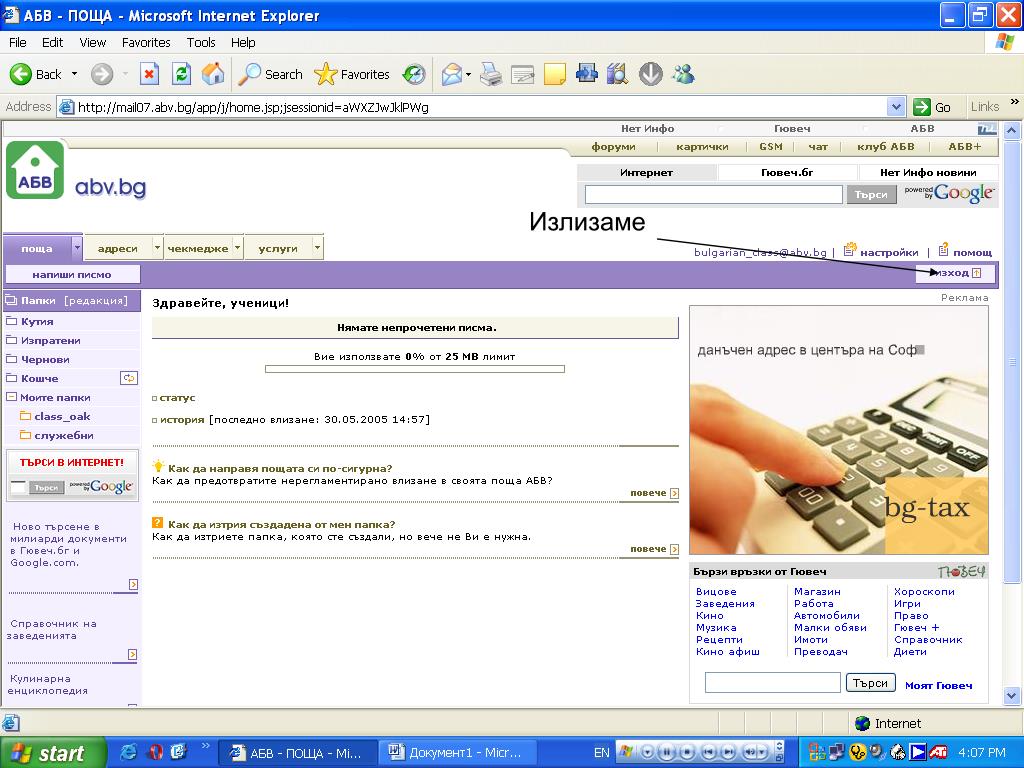Screen dimensions: 1024x768
Task: Click the АБВ house logo
Action: (35, 170)
